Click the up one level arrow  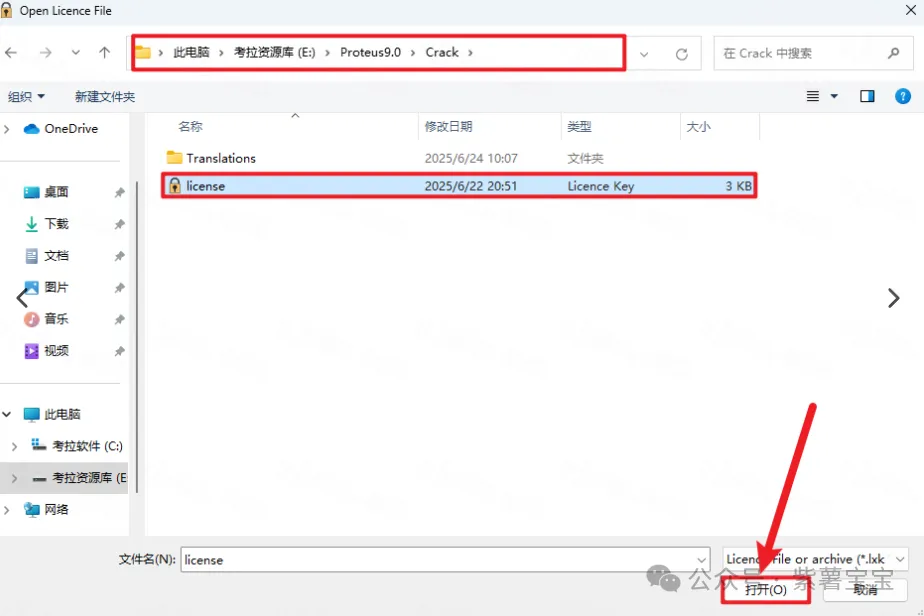pos(105,53)
